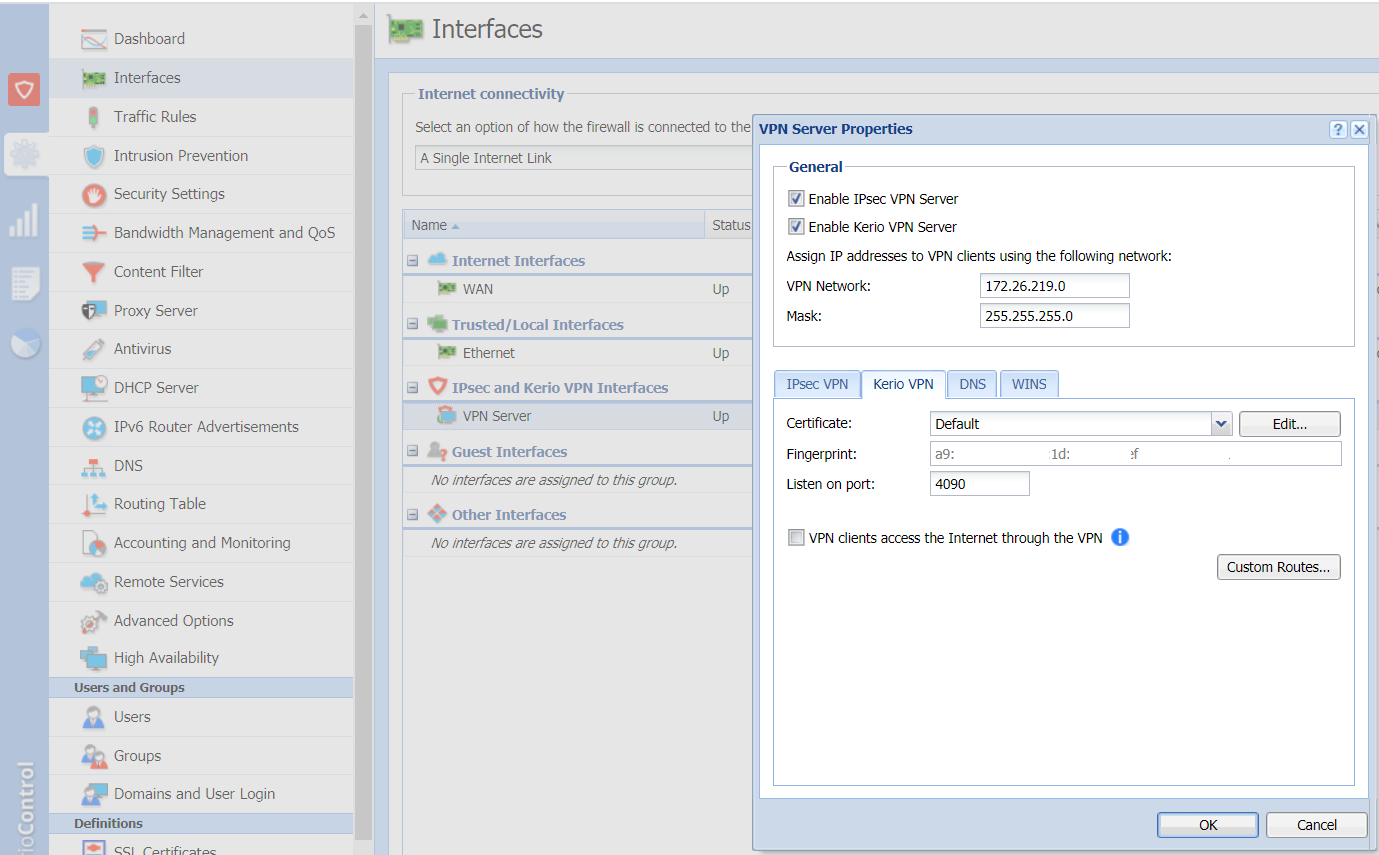Click the red Kerio shield logo

[x=24, y=90]
